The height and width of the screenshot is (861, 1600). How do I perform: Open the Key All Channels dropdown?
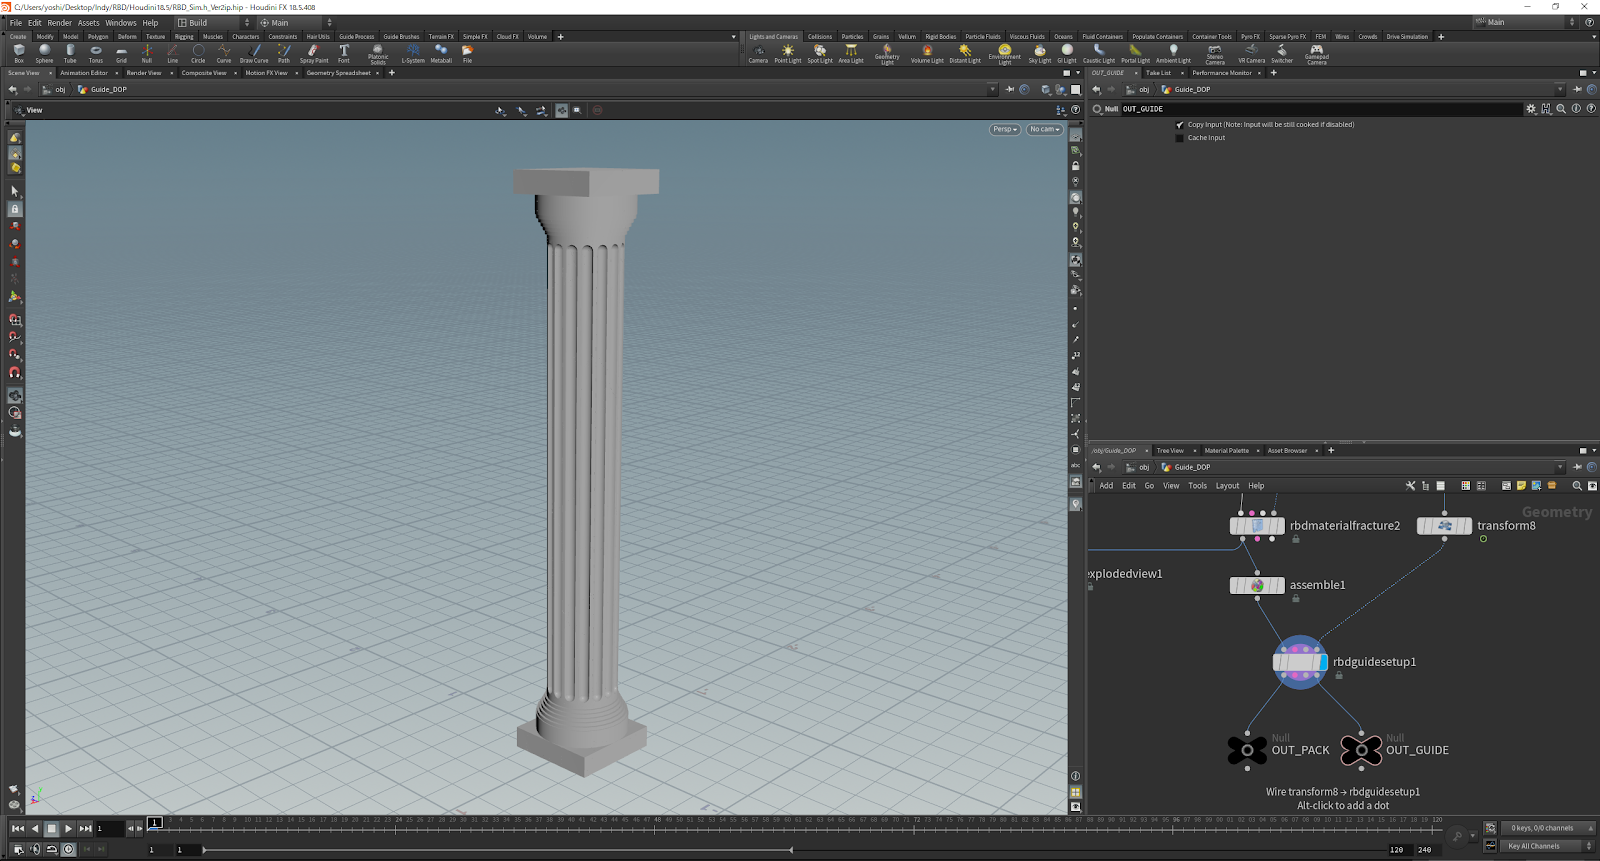1547,846
